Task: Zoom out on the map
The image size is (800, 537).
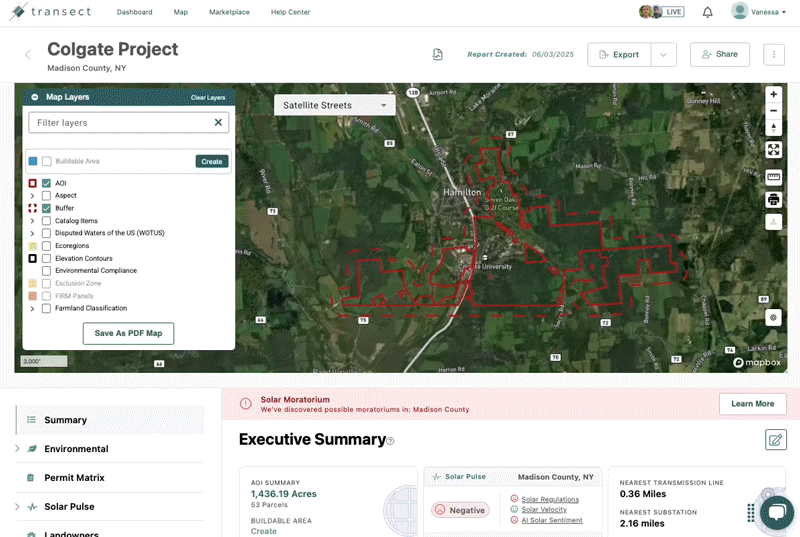Action: click(x=773, y=111)
